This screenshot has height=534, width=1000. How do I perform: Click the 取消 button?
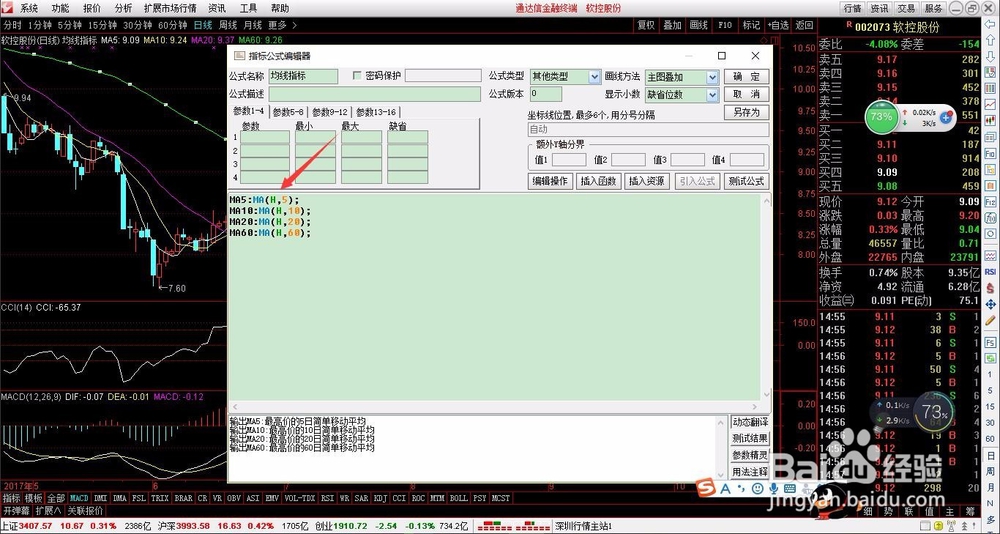click(x=746, y=94)
